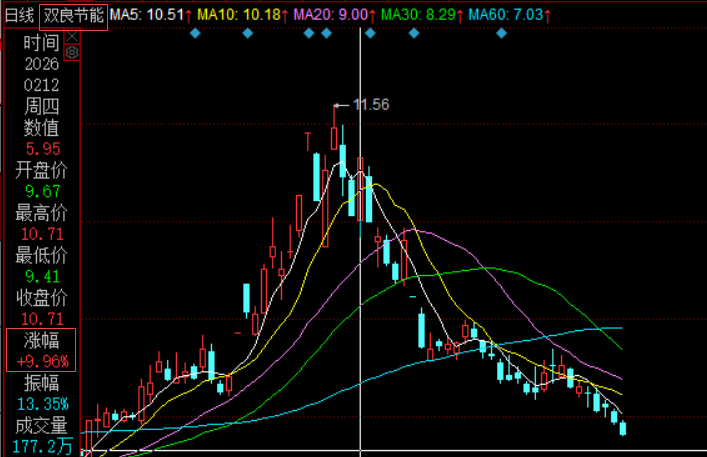Select the 振幅 13.35% amplitude value
Image resolution: width=707 pixels, height=457 pixels.
pyautogui.click(x=43, y=404)
